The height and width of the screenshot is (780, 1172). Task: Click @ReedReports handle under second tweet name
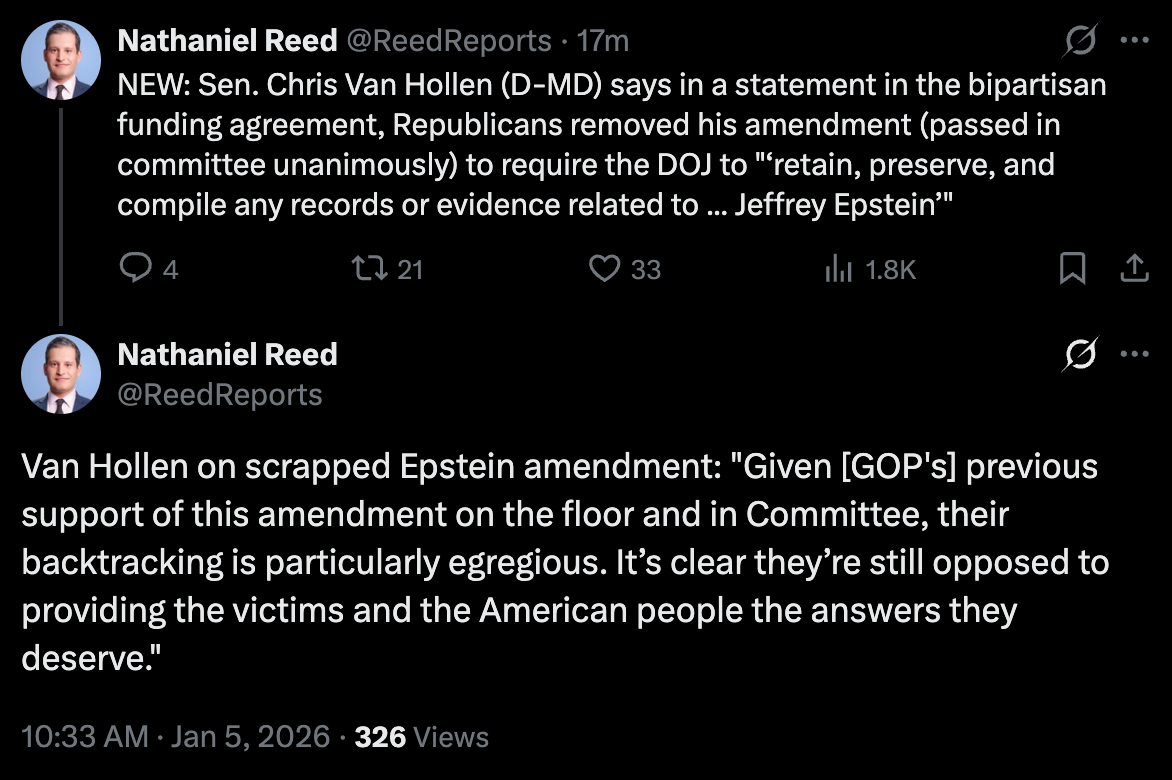pyautogui.click(x=220, y=395)
